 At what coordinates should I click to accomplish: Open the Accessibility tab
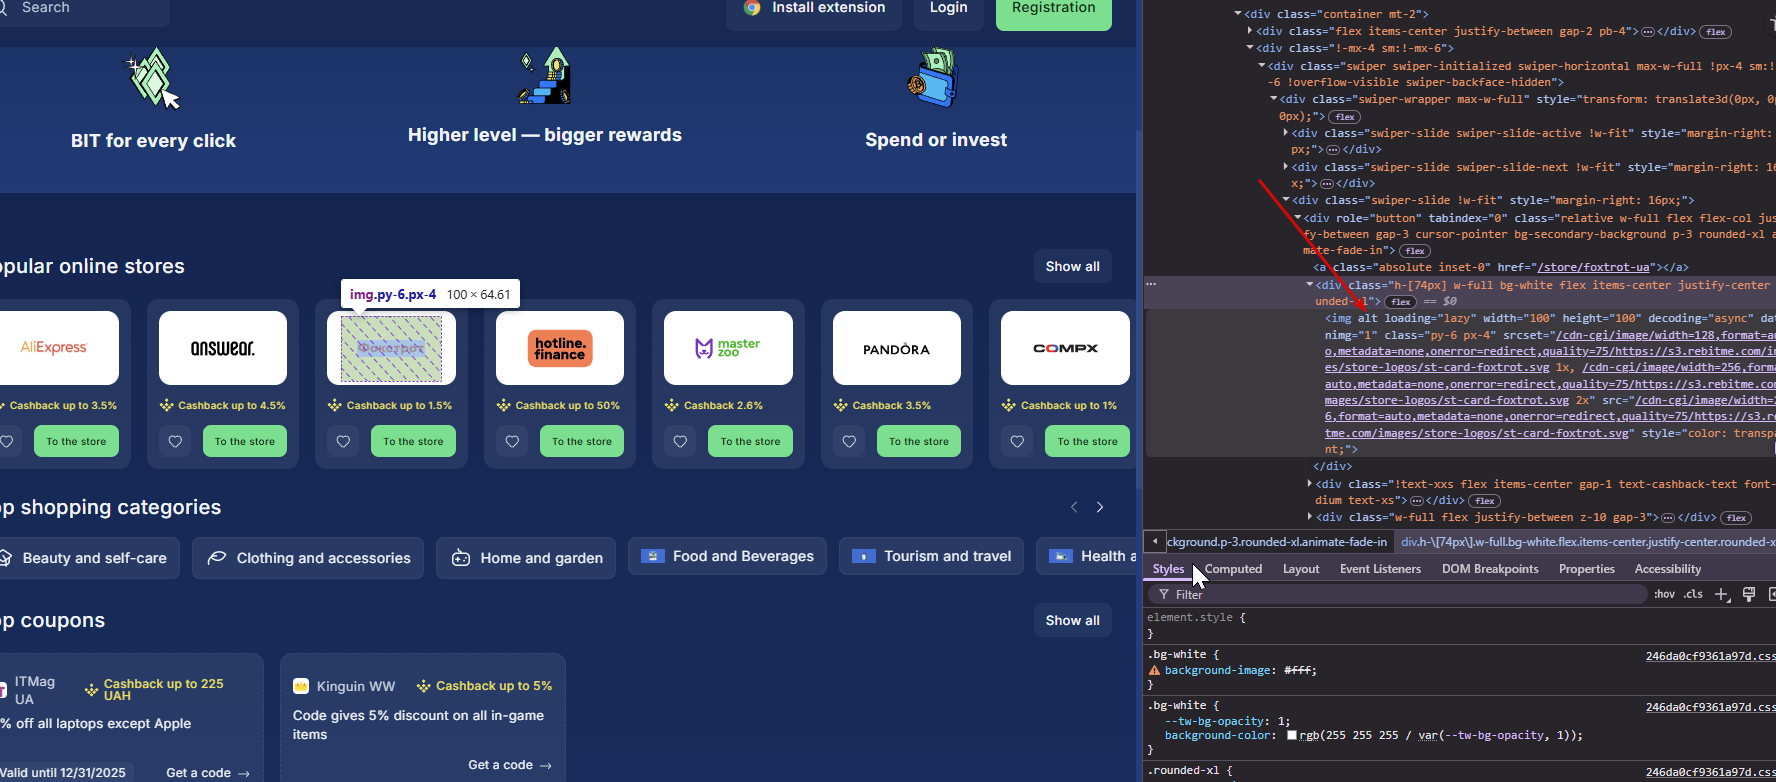coord(1667,569)
